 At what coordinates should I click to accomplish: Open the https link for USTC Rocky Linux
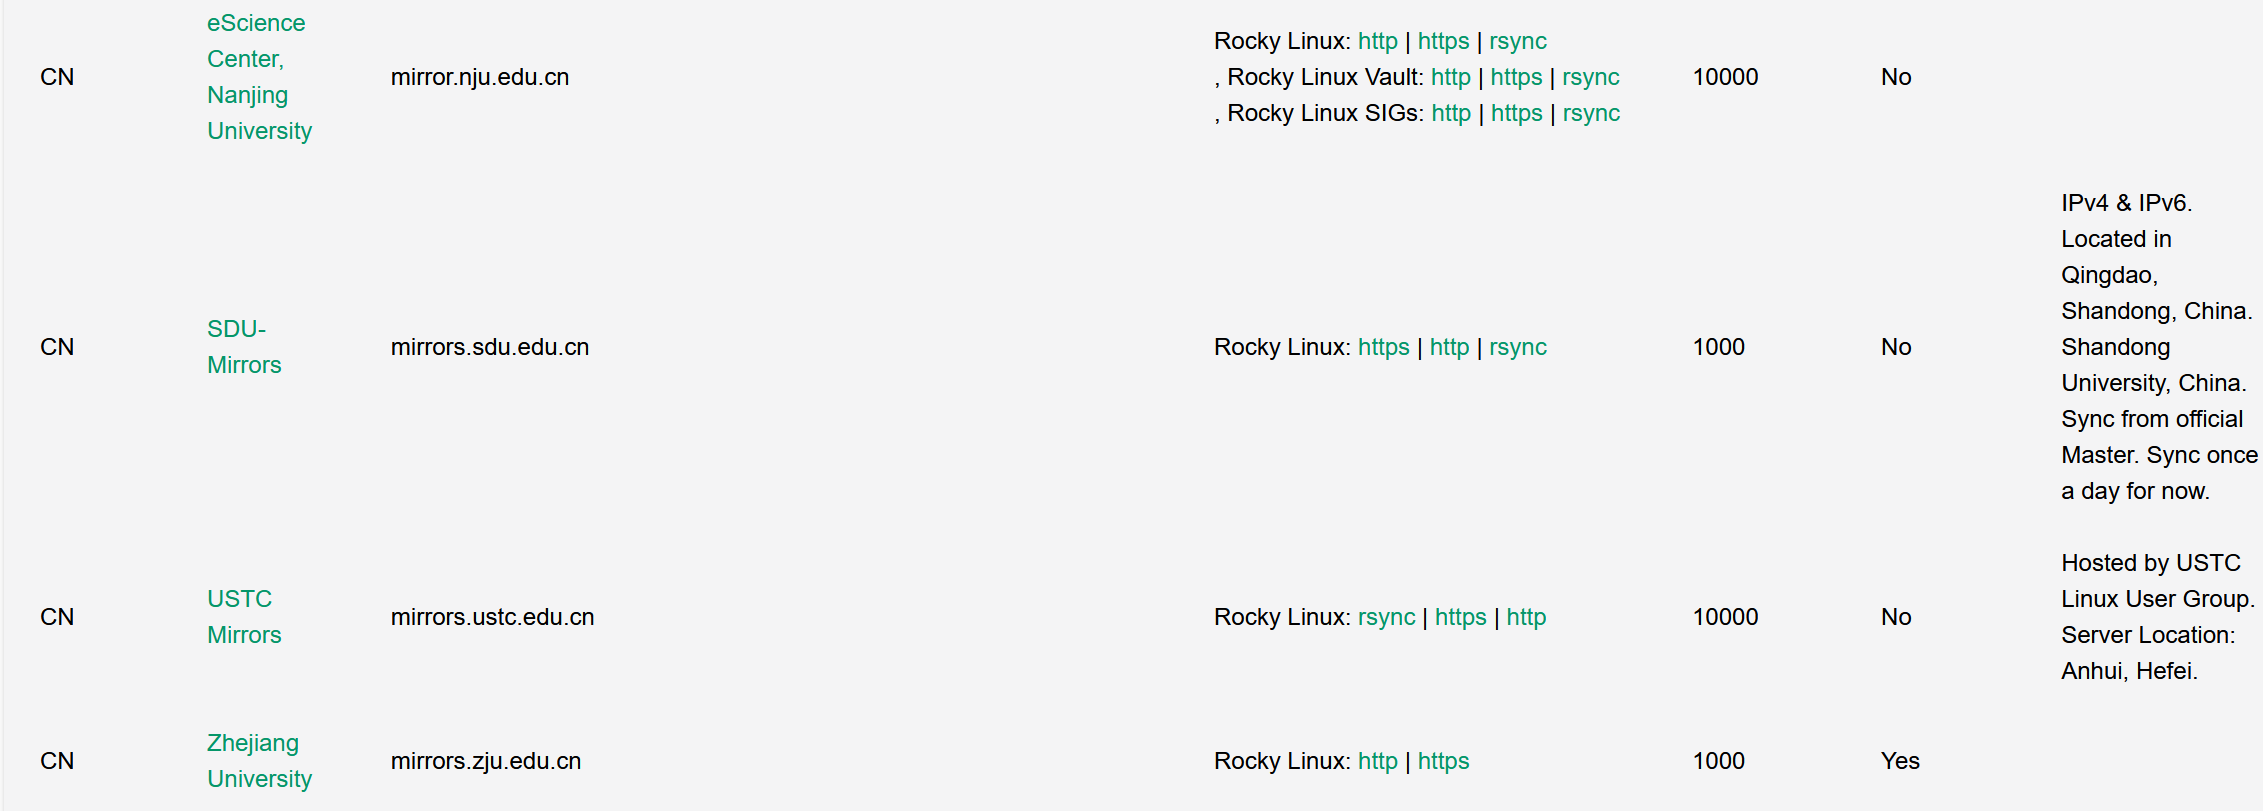point(1460,617)
